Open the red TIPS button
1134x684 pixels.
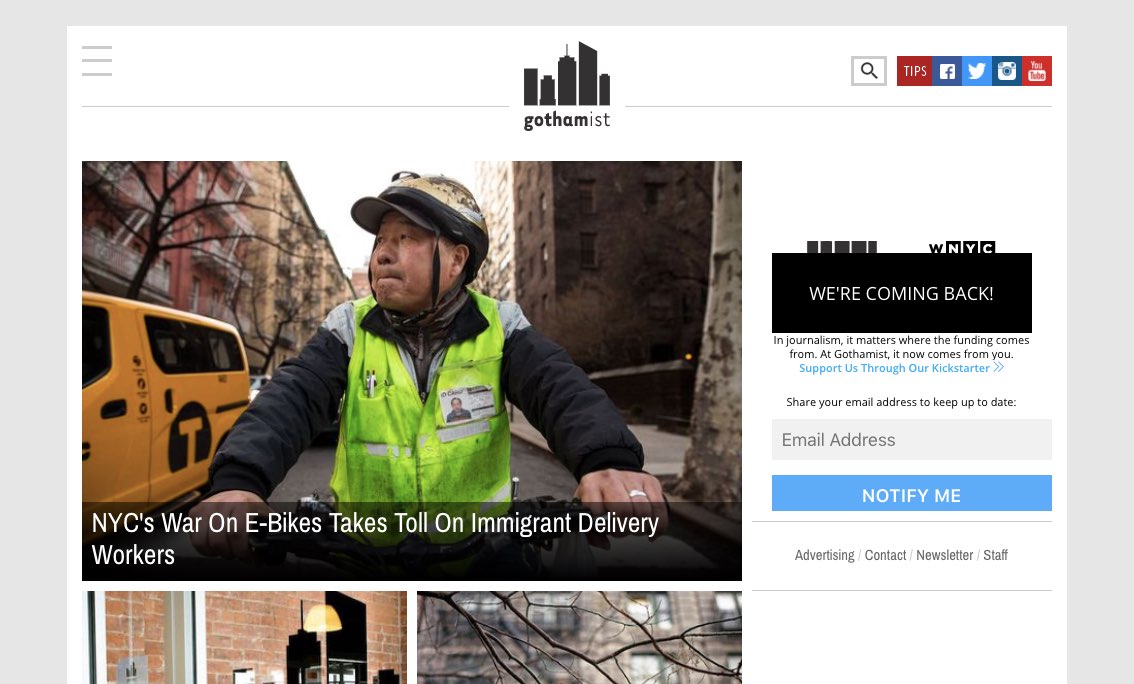click(915, 70)
